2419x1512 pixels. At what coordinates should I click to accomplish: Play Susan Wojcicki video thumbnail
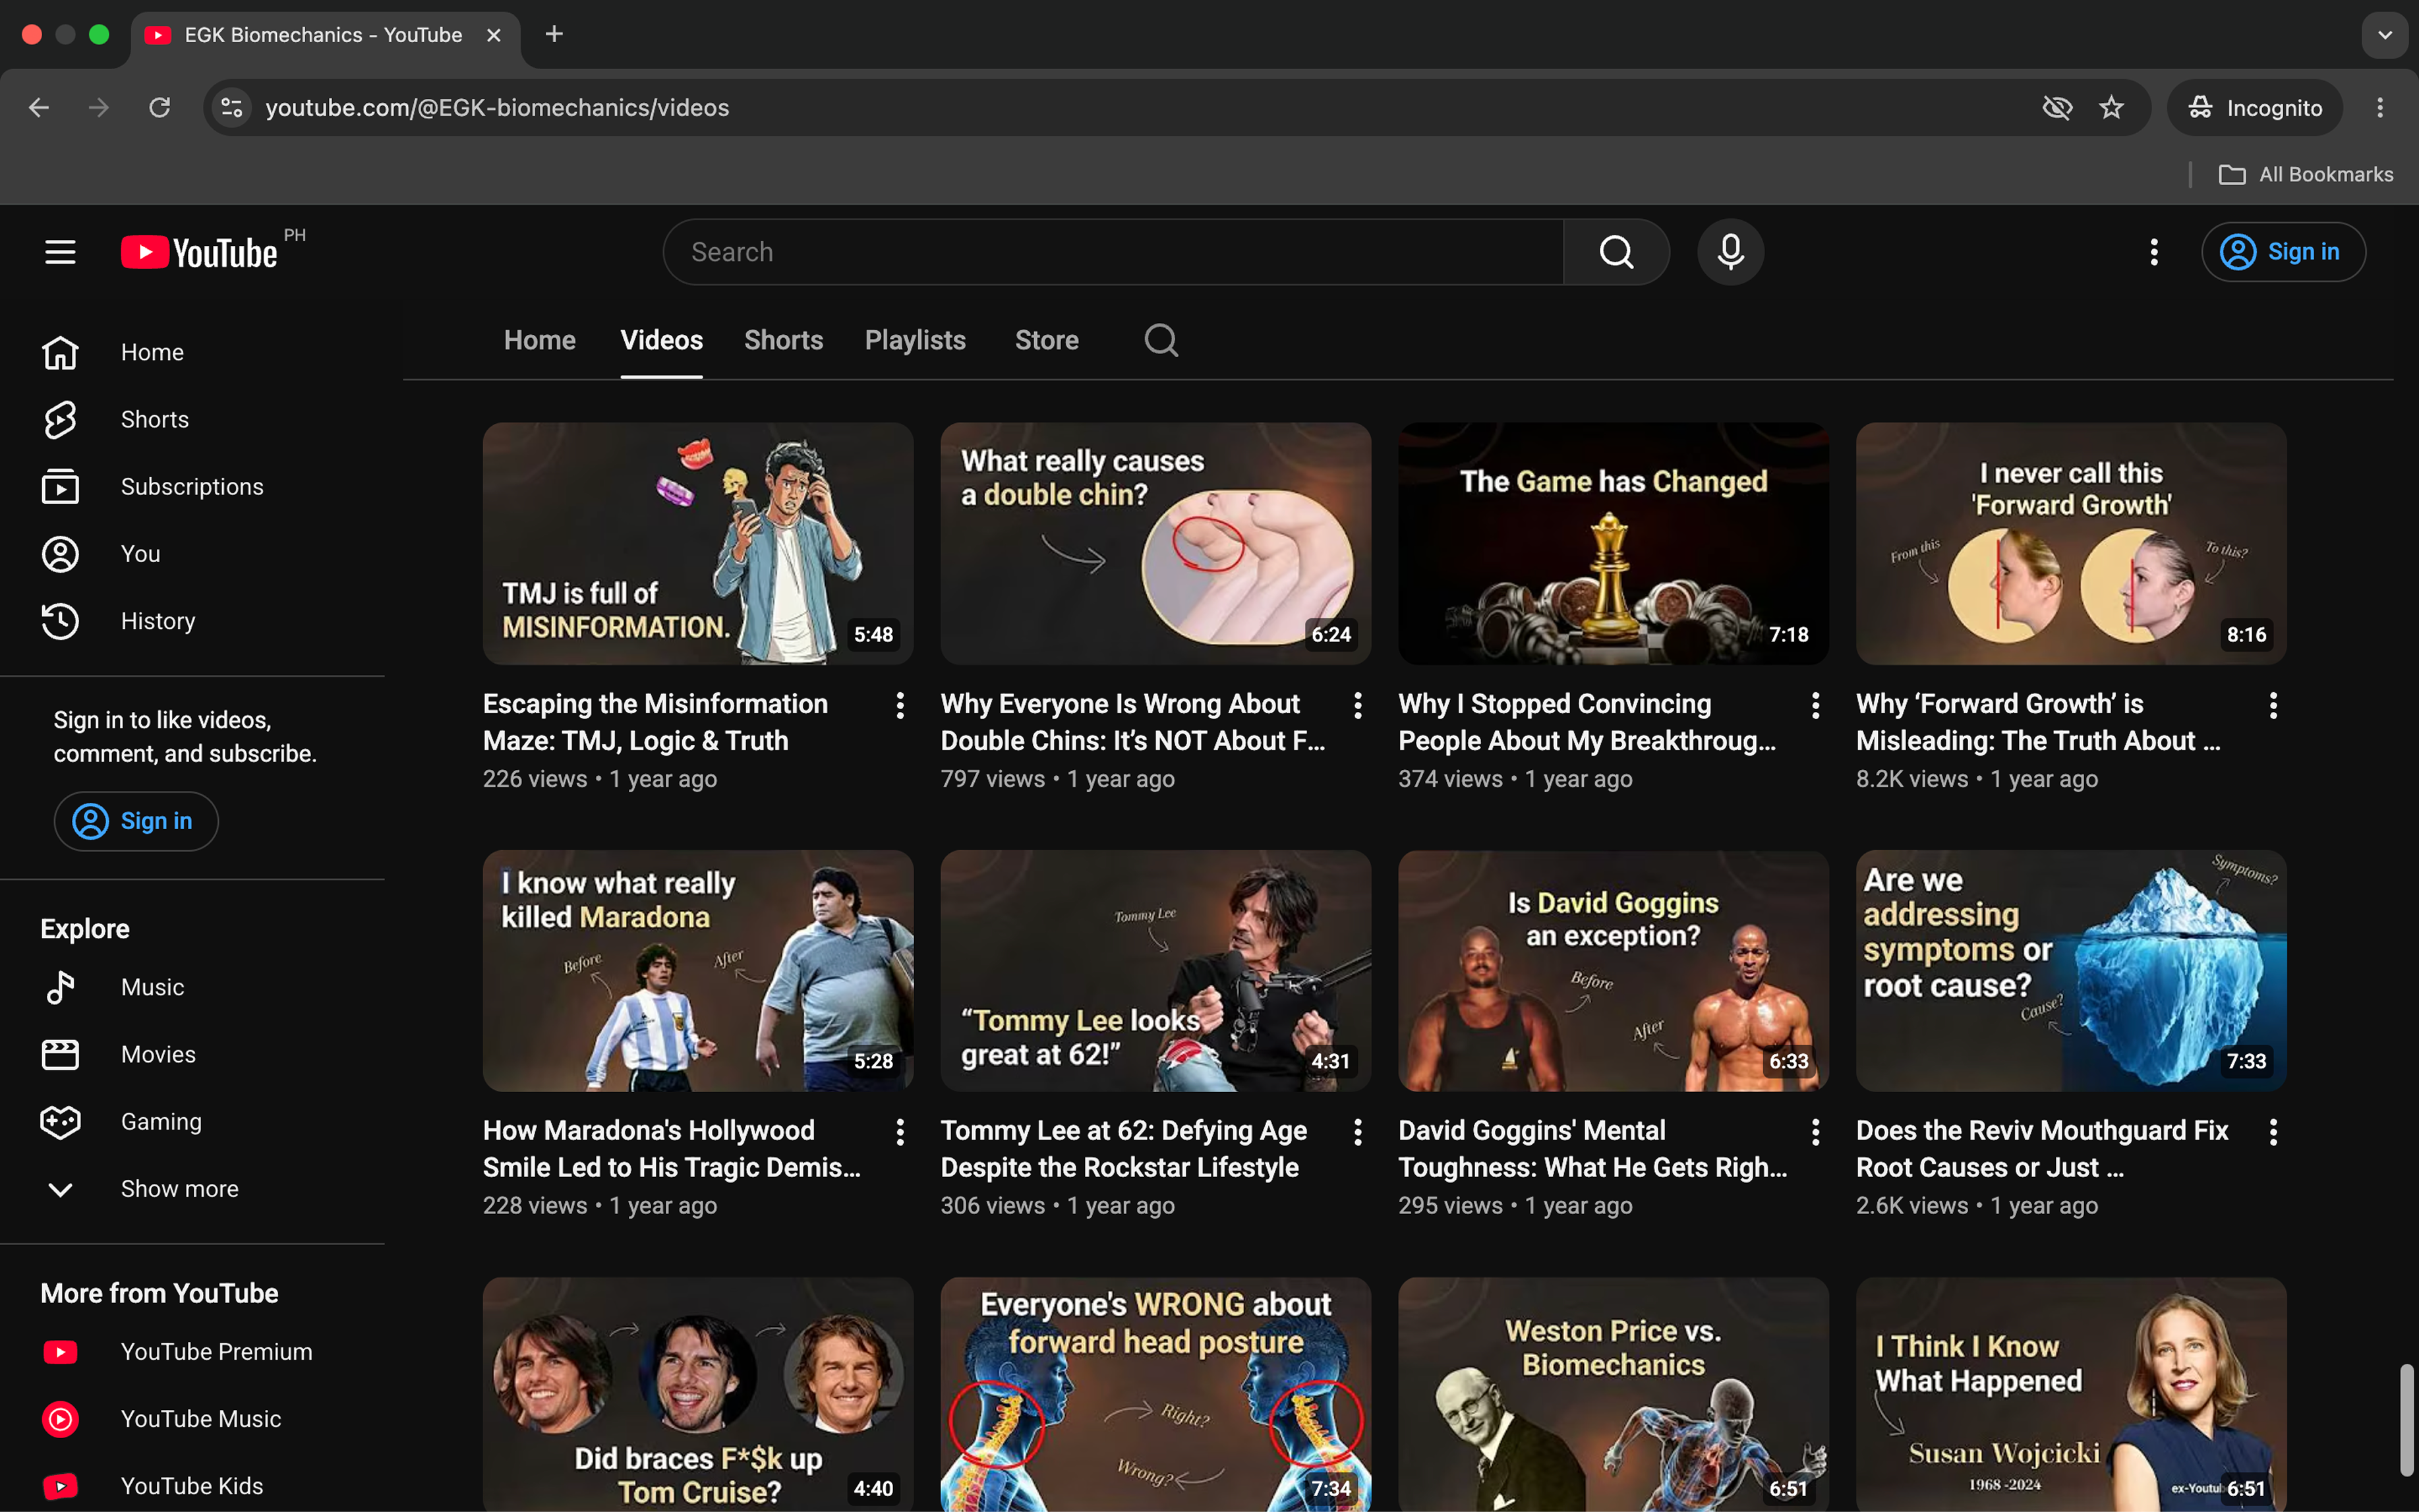coord(2071,1394)
